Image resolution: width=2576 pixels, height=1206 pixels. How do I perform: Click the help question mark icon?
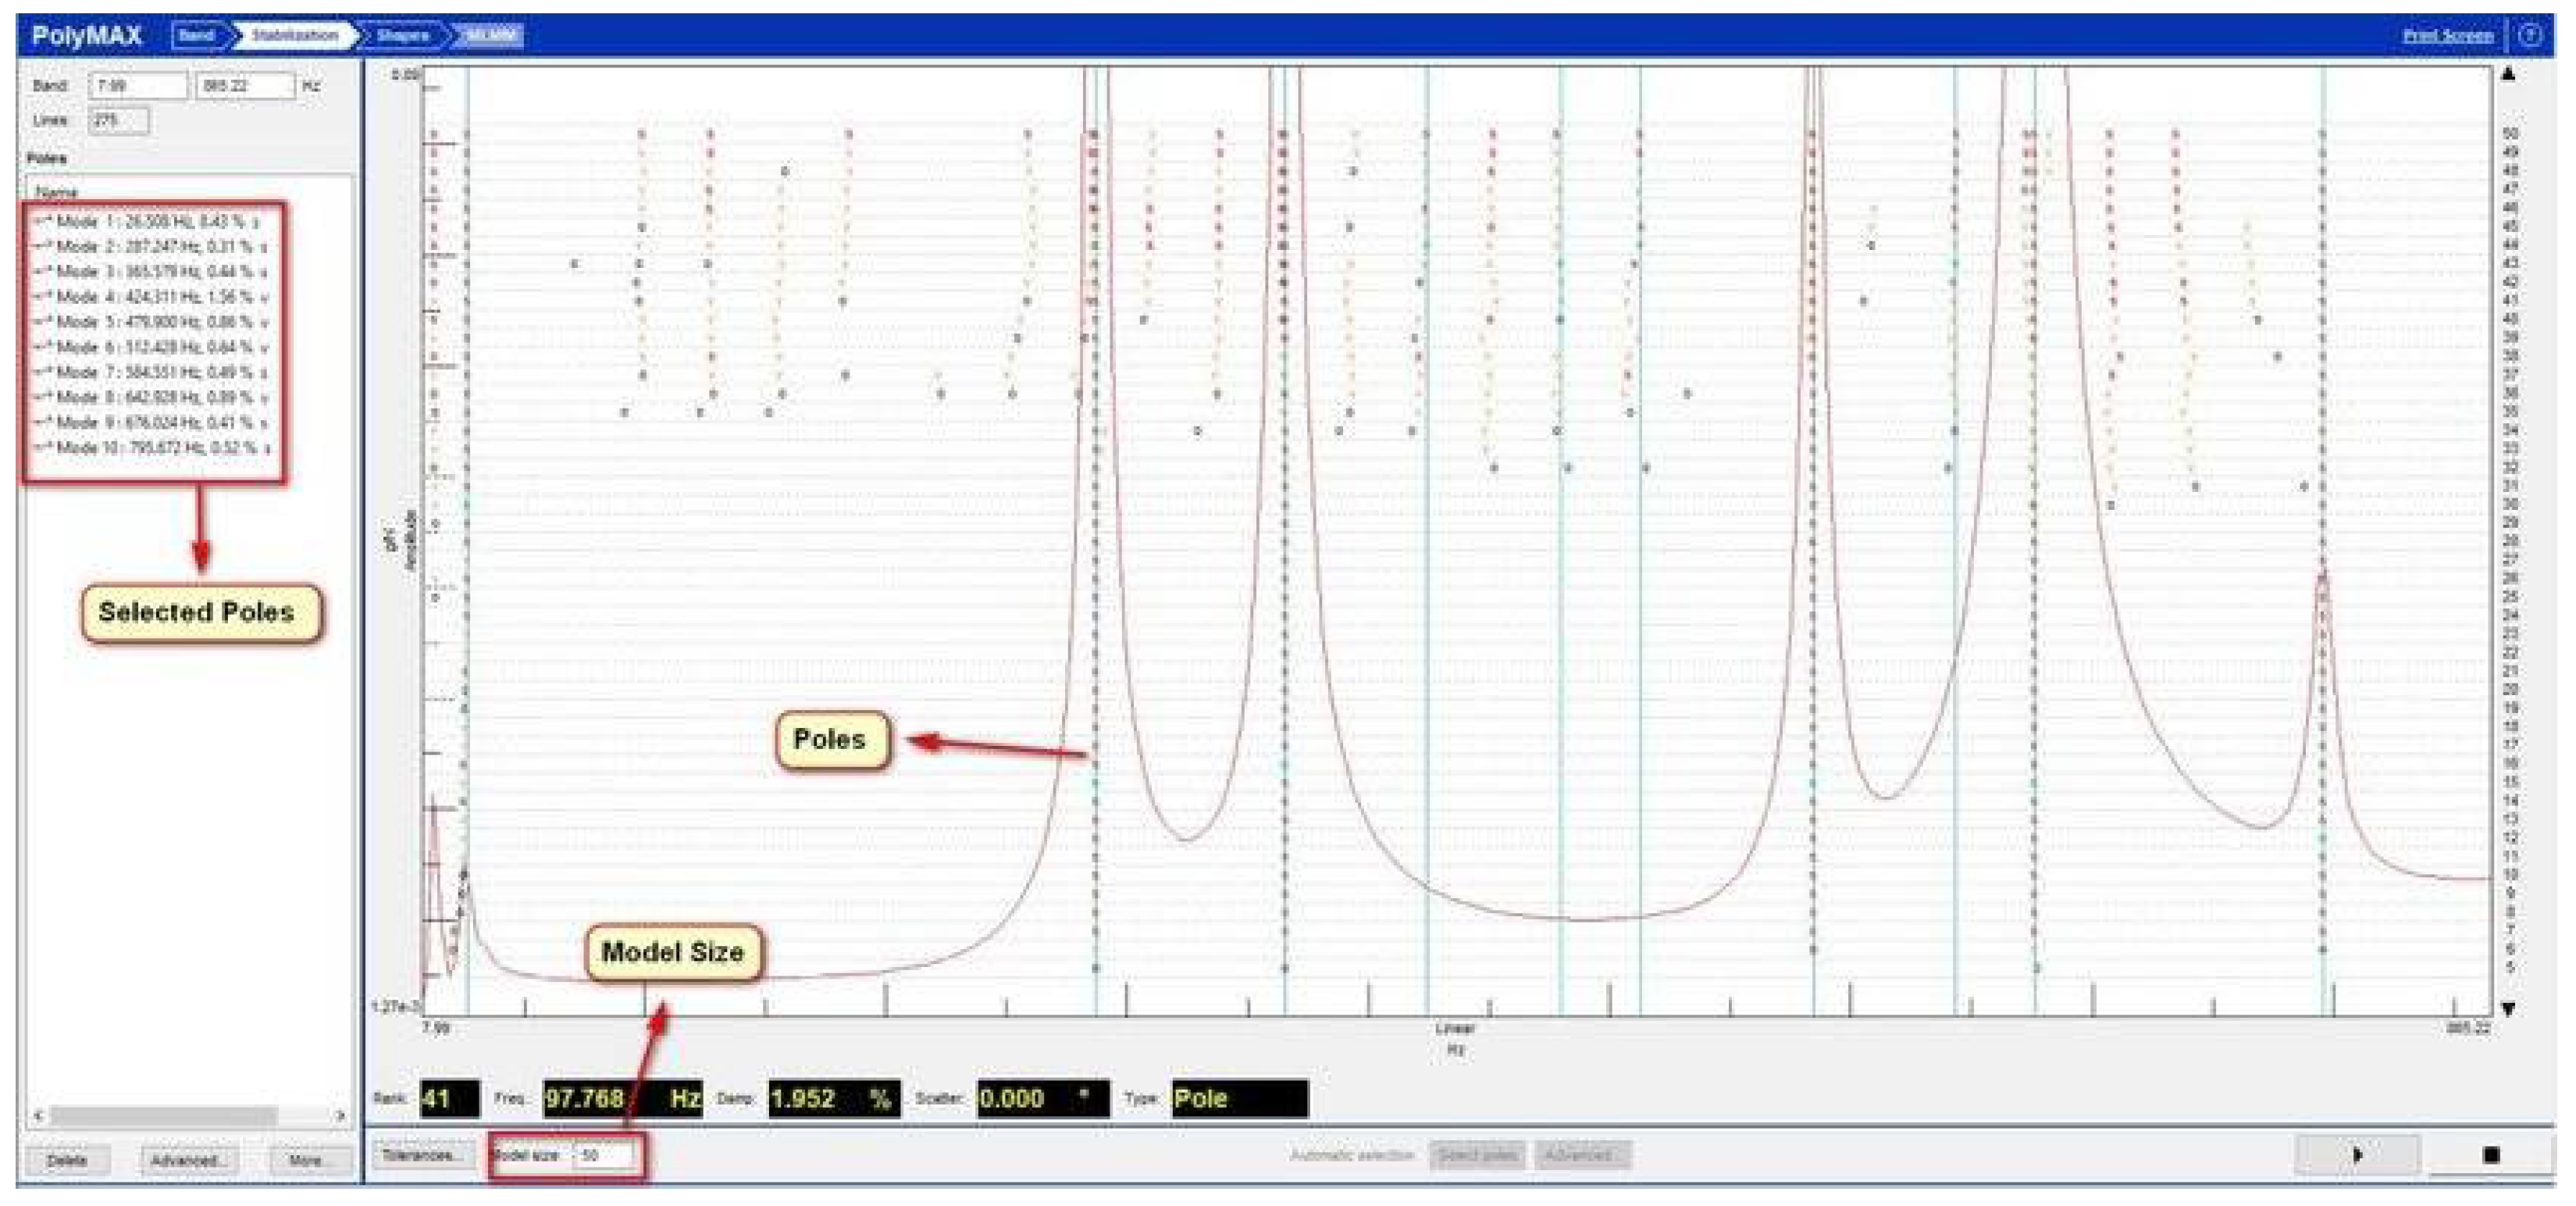click(2529, 36)
